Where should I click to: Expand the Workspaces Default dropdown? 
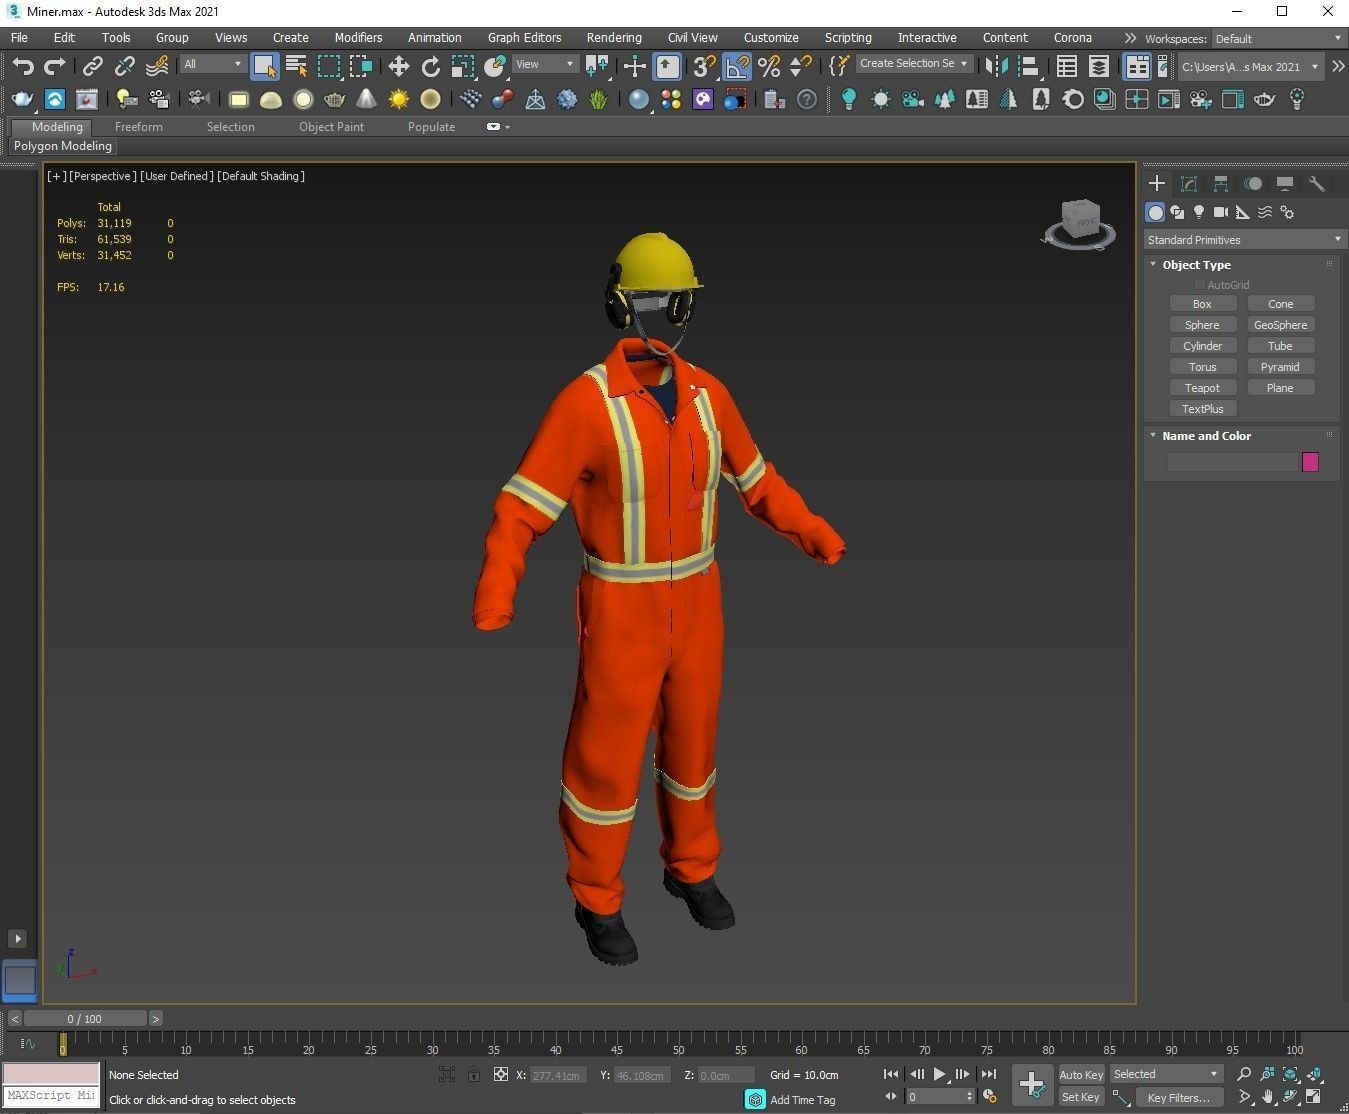(1277, 39)
